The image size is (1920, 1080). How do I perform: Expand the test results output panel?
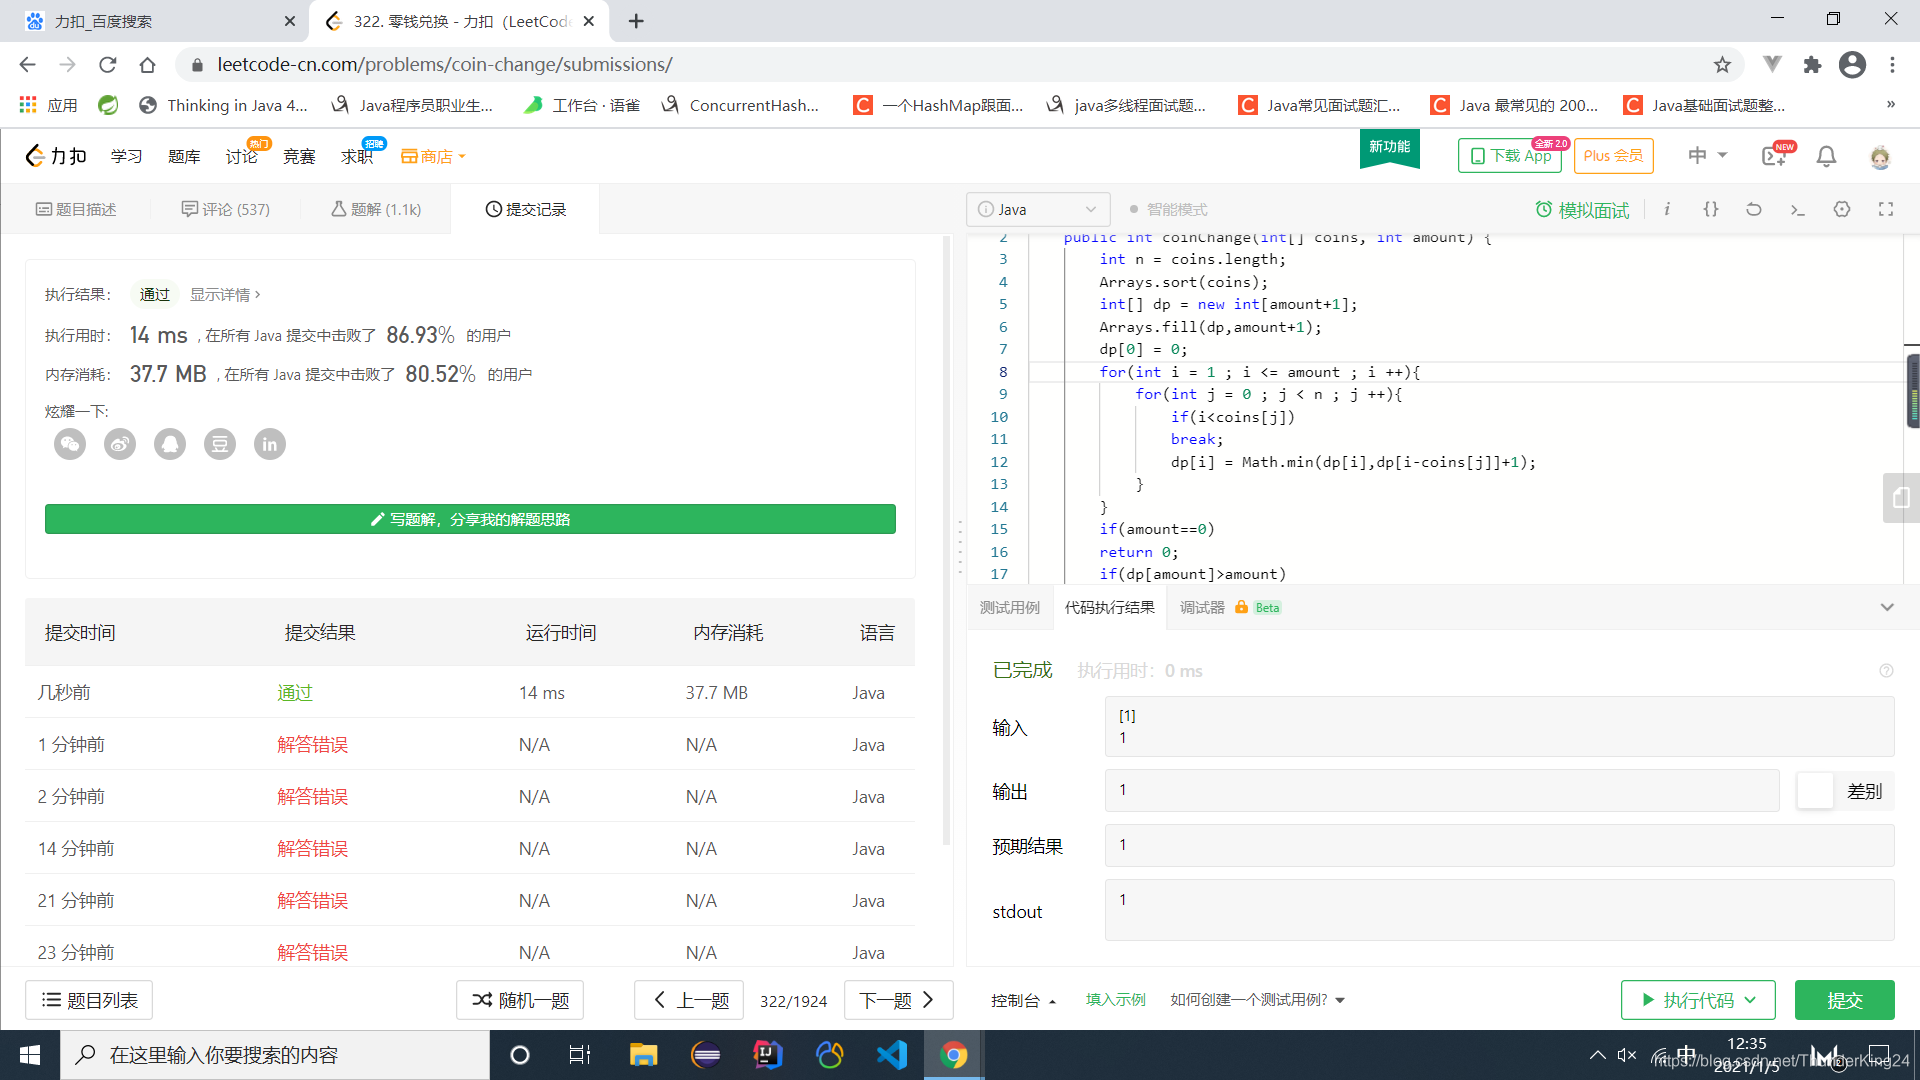1887,607
